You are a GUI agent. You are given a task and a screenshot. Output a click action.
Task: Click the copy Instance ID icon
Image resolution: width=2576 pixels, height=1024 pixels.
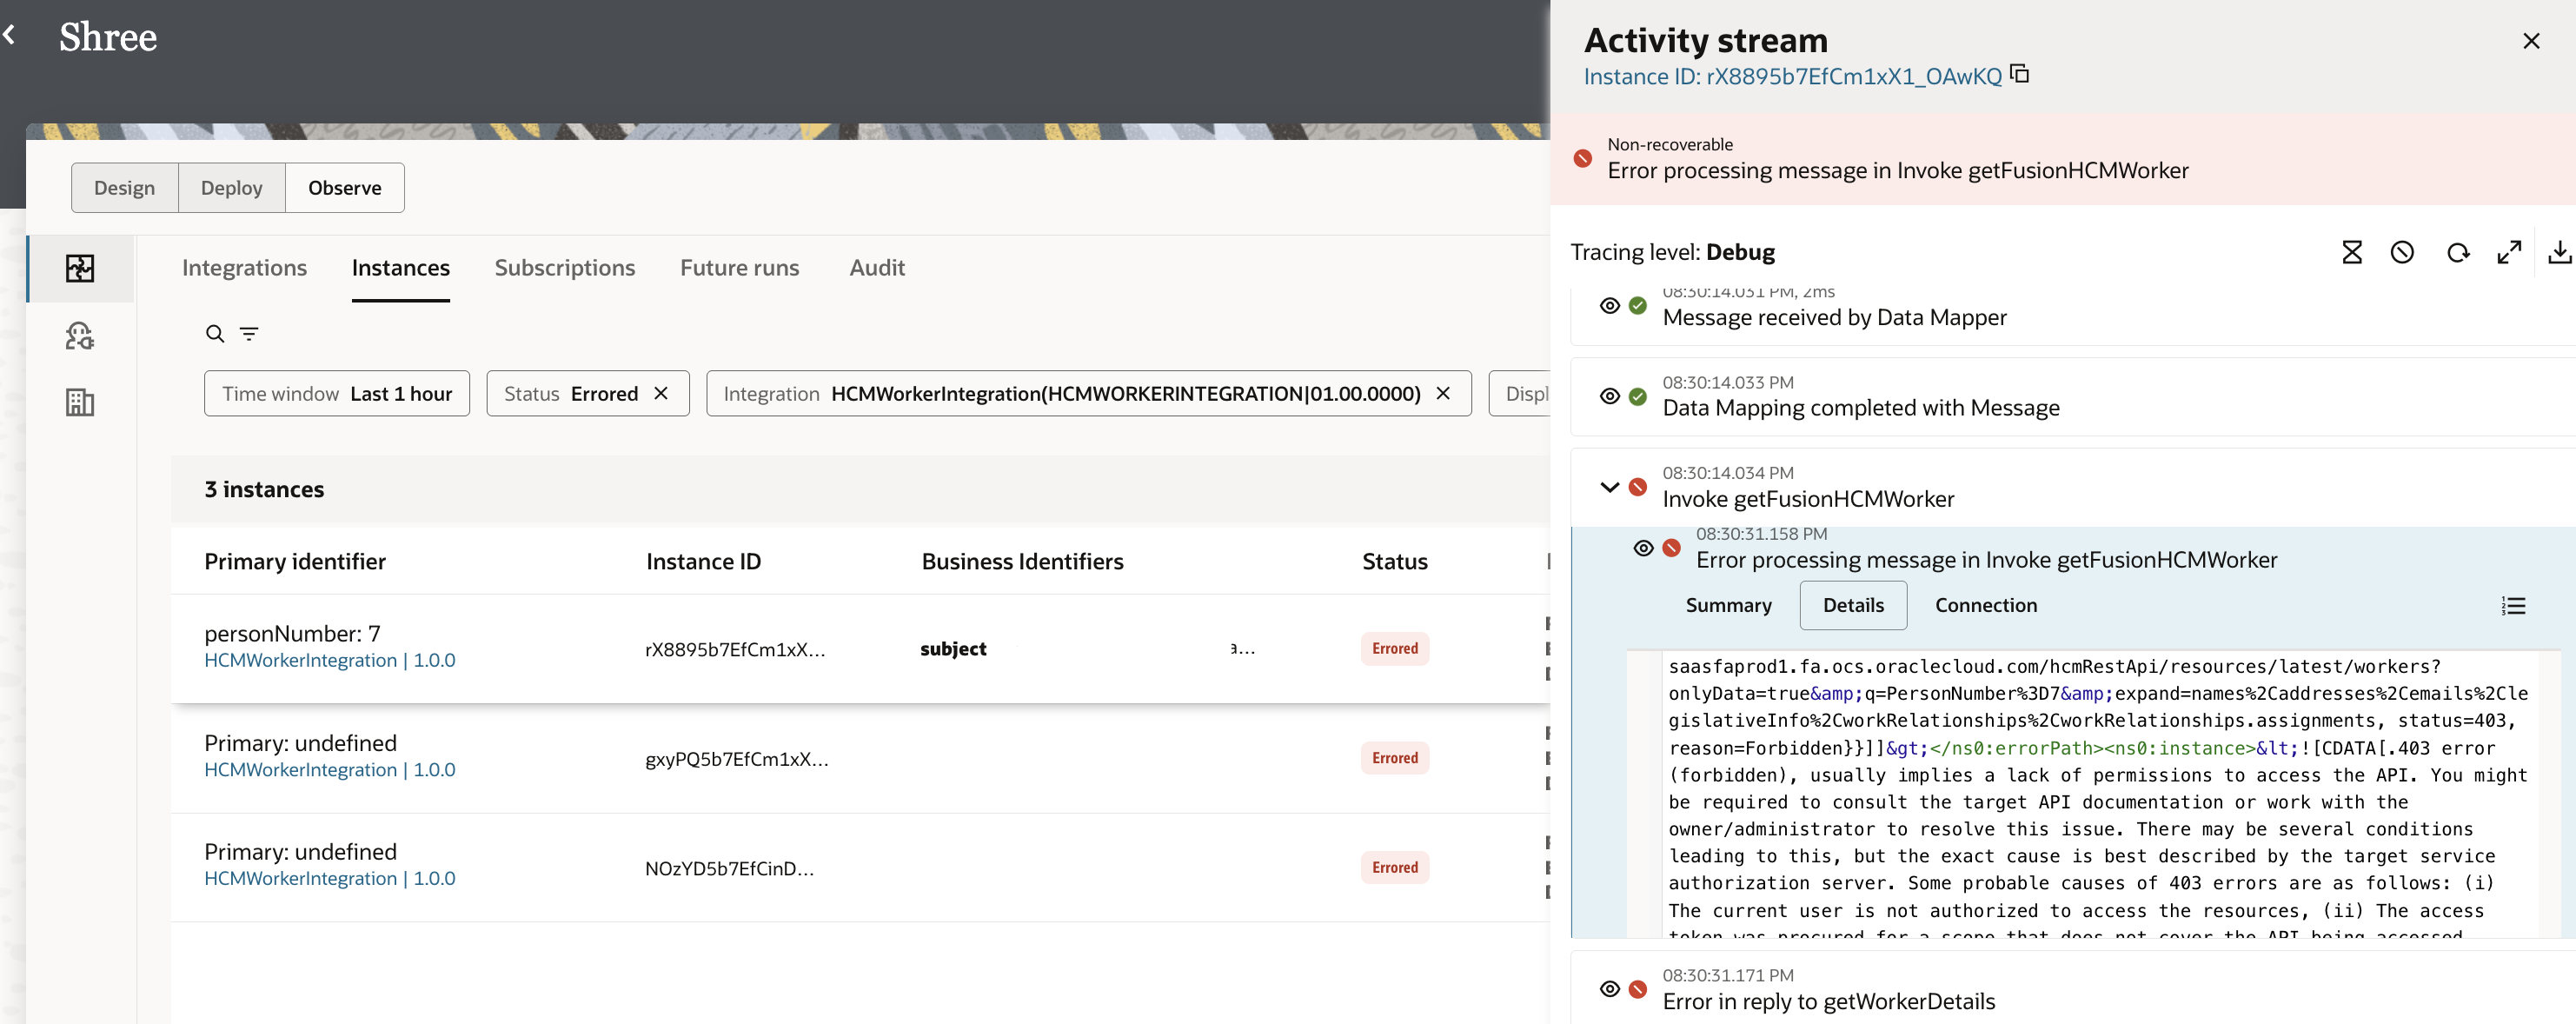[x=2019, y=74]
